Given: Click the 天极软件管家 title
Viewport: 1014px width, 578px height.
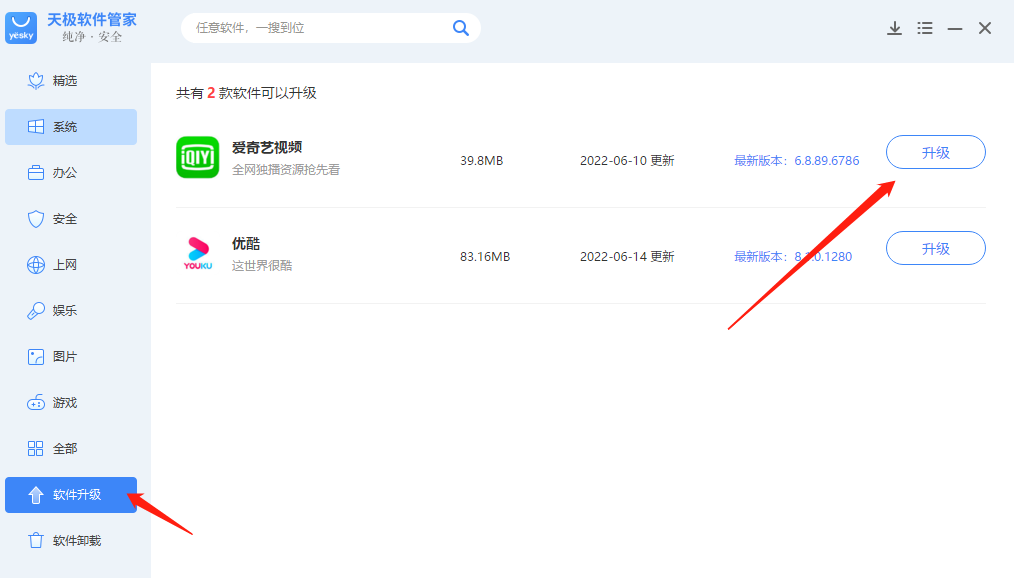Looking at the screenshot, I should (92, 20).
